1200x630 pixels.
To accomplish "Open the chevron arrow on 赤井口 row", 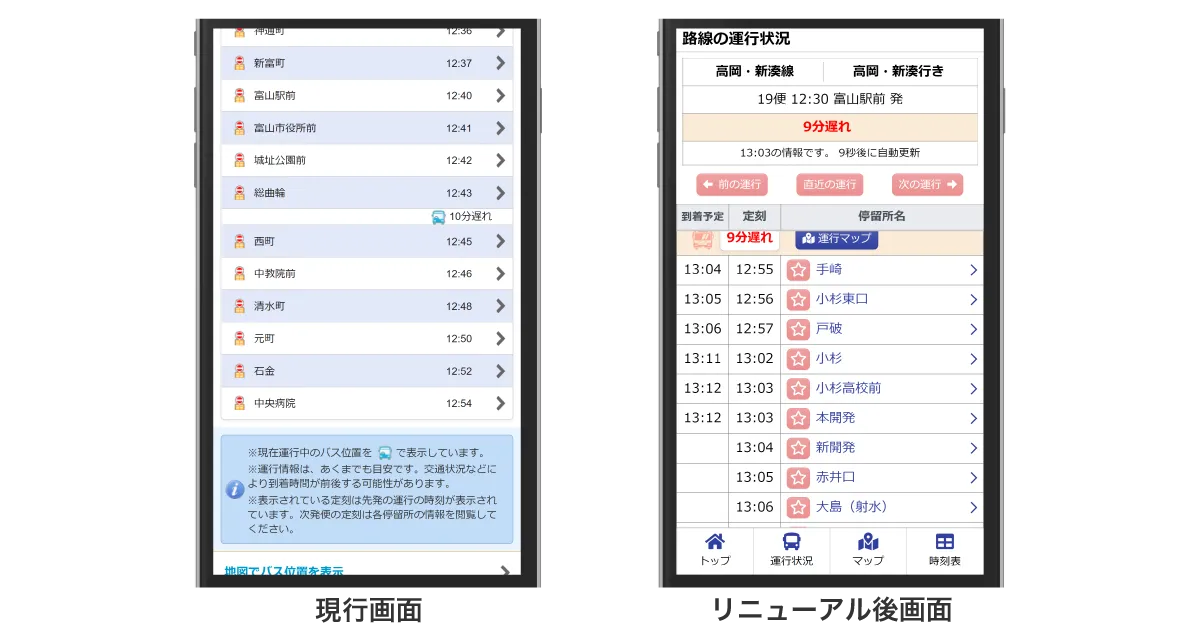I will pos(973,477).
